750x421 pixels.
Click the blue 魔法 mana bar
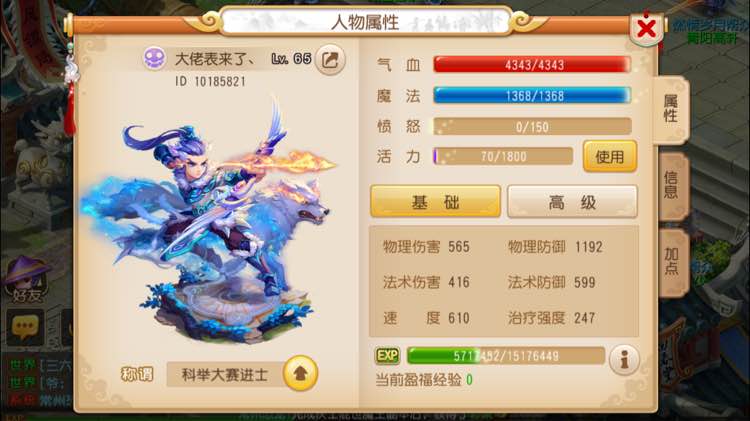(x=532, y=96)
